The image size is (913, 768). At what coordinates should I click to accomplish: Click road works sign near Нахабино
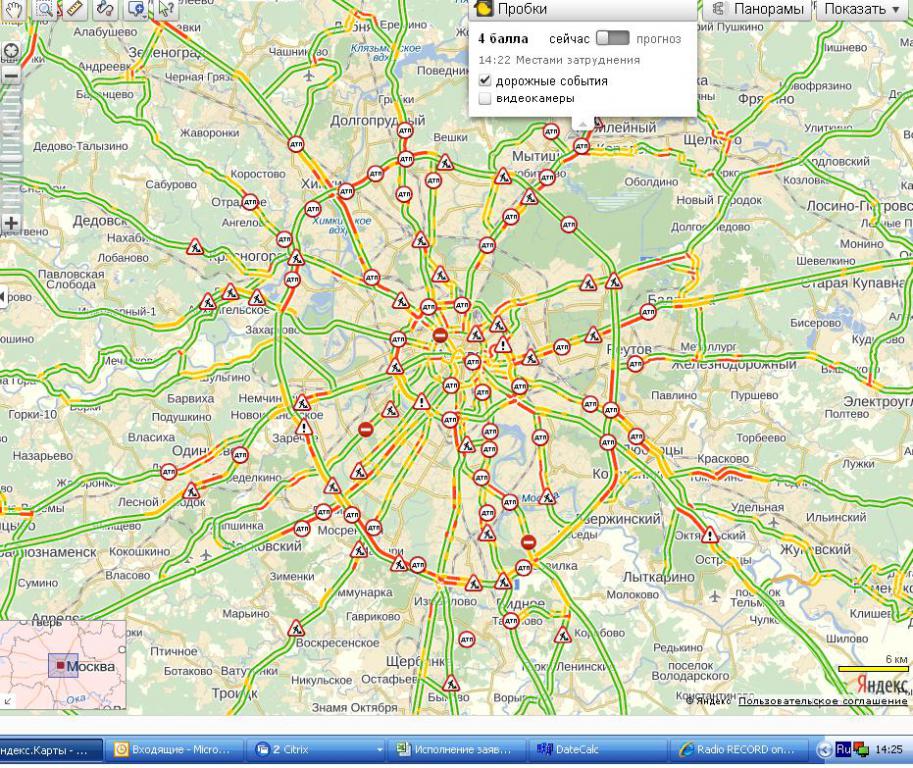(195, 247)
